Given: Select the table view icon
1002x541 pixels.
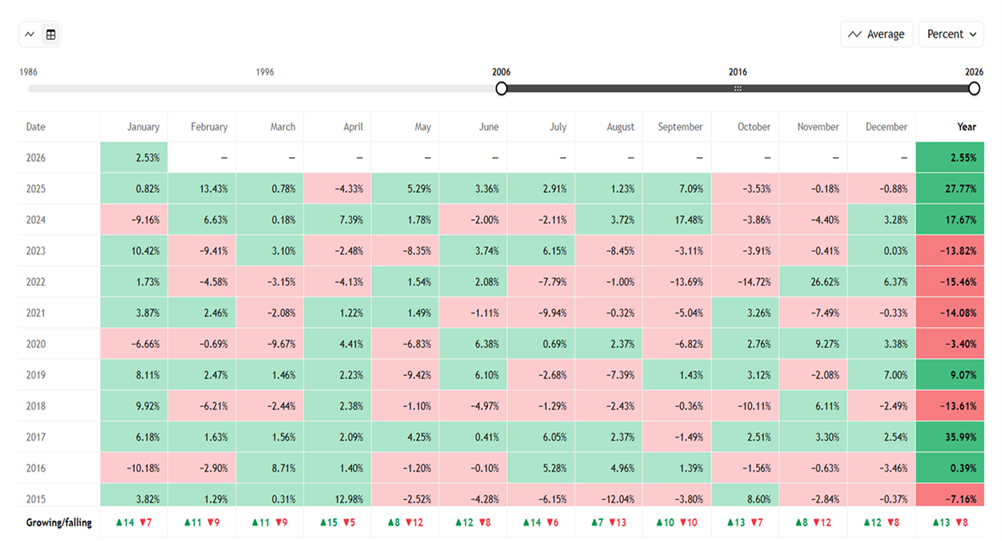Looking at the screenshot, I should pyautogui.click(x=51, y=34).
